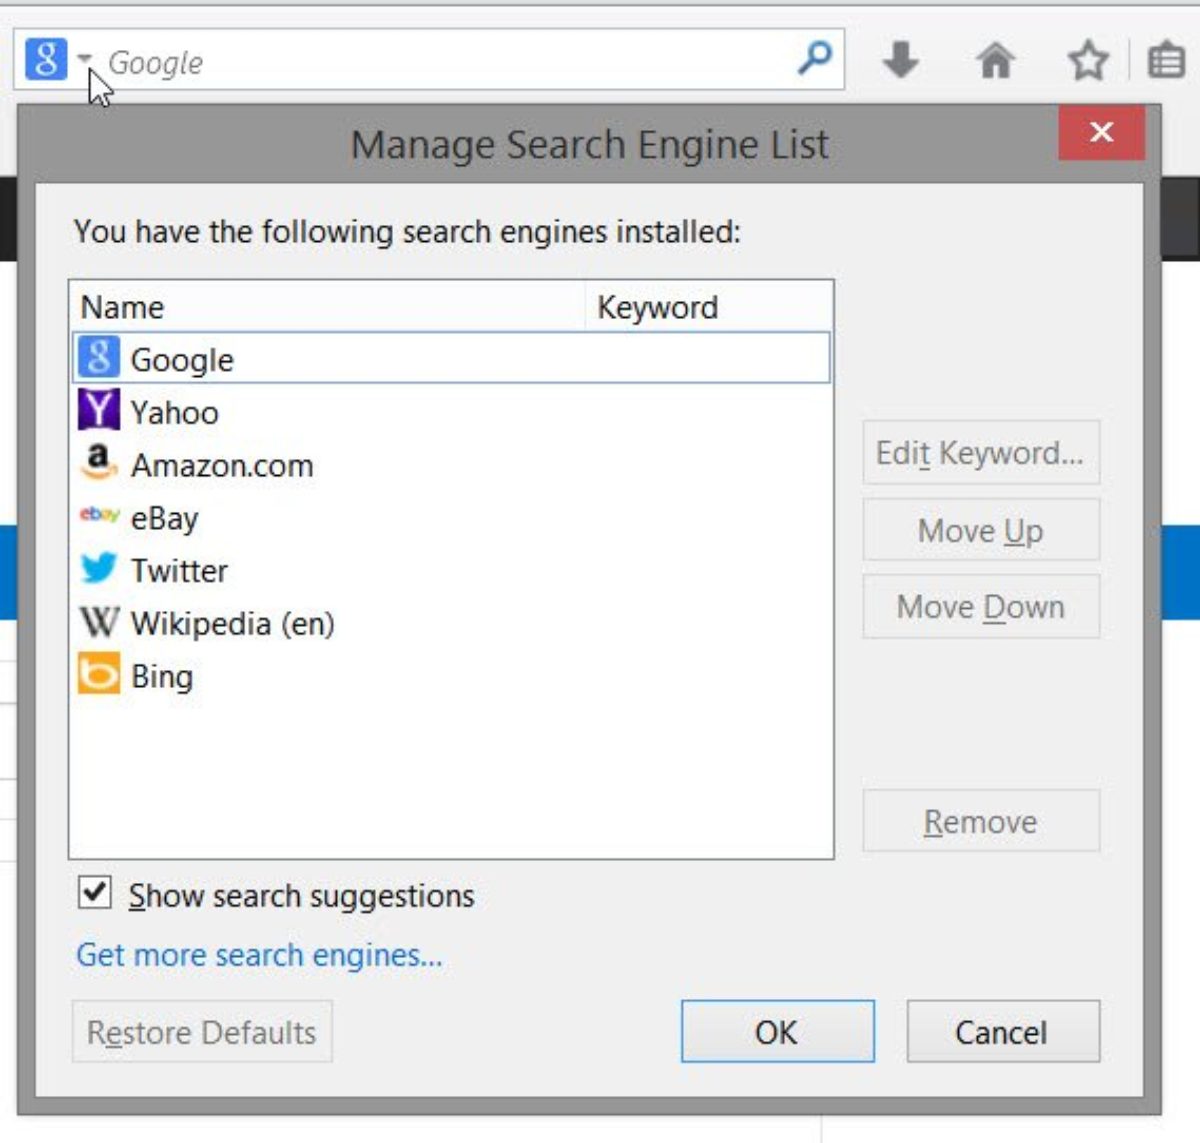Image resolution: width=1200 pixels, height=1143 pixels.
Task: Go to the Home page icon
Action: (995, 61)
